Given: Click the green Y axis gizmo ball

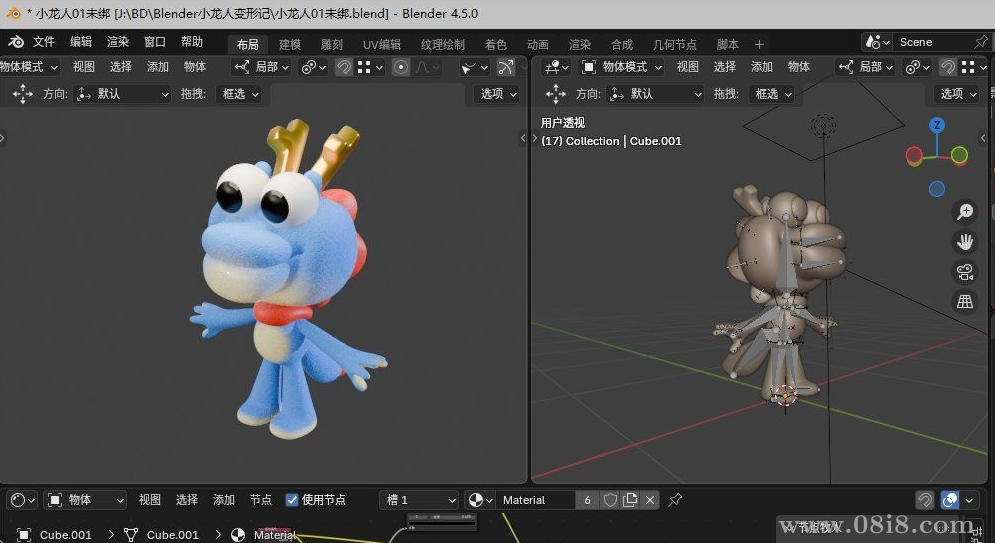Looking at the screenshot, I should point(959,155).
